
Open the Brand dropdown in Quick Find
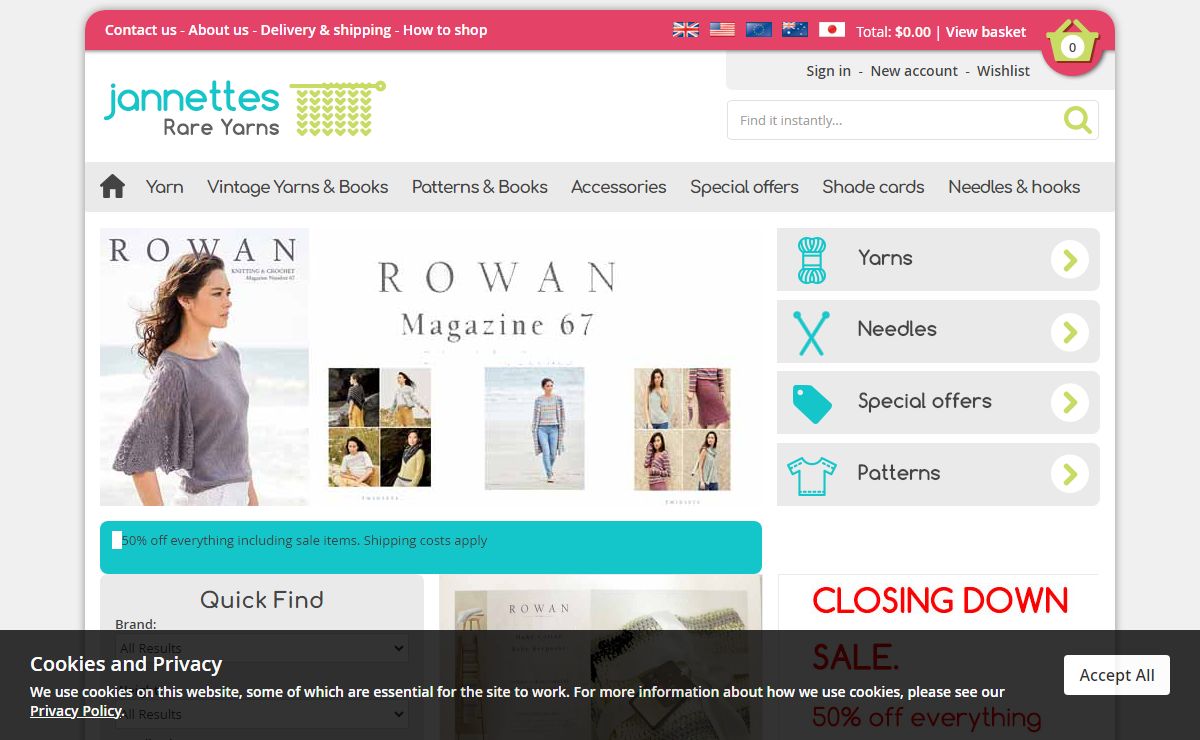pyautogui.click(x=261, y=647)
